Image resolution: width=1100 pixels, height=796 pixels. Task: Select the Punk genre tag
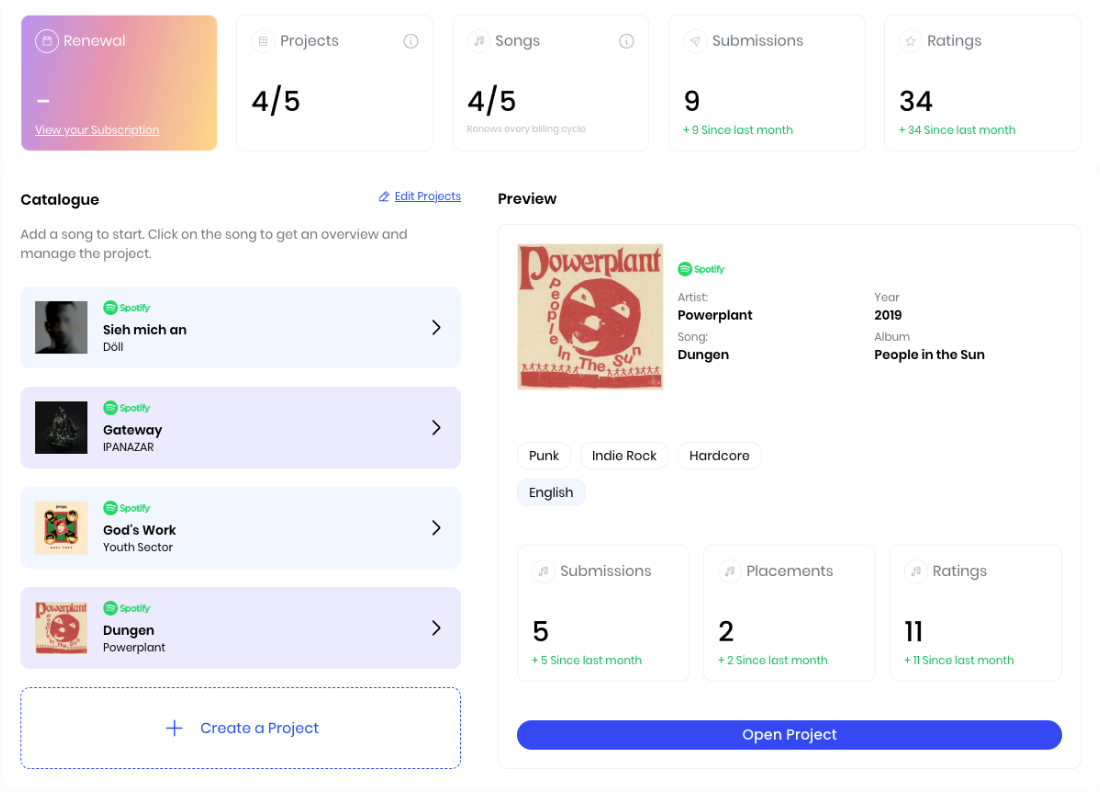click(x=544, y=456)
